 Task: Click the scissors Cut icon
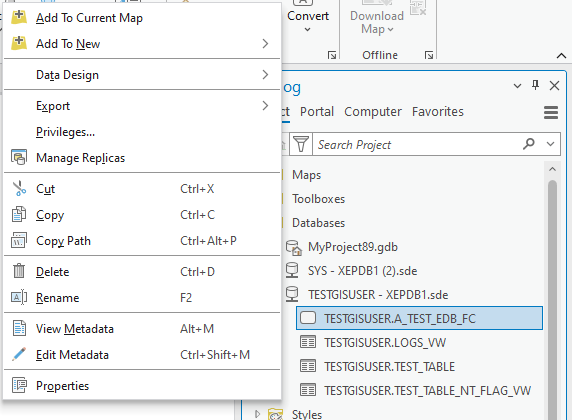(x=19, y=189)
